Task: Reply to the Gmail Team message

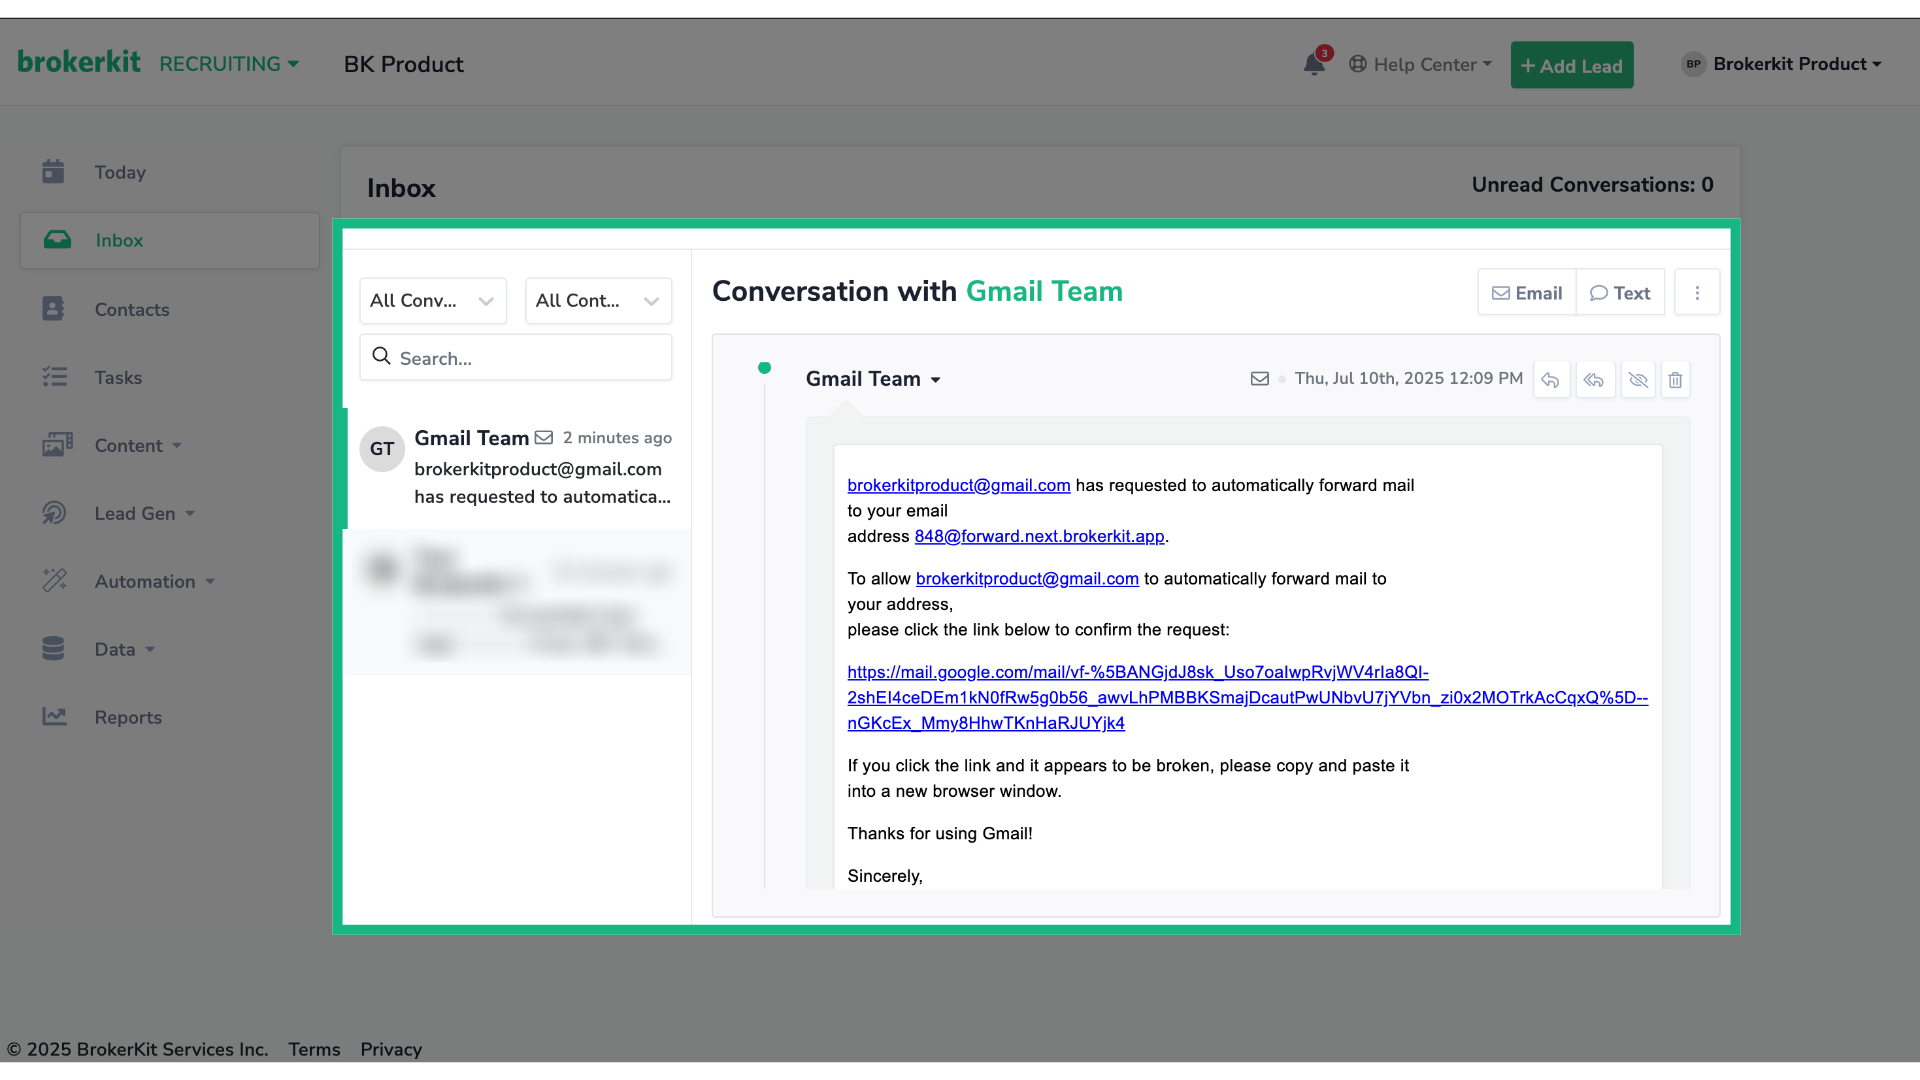Action: tap(1551, 380)
